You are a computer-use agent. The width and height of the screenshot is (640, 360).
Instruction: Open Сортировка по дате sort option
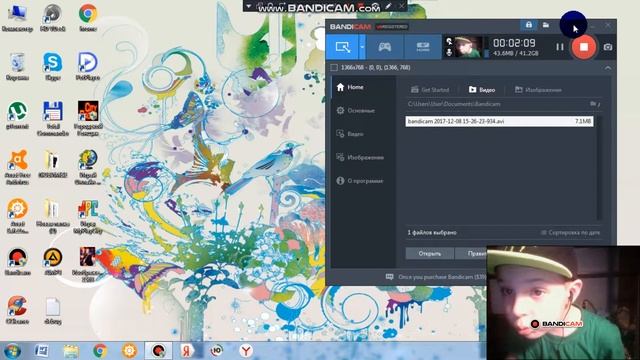(x=571, y=233)
